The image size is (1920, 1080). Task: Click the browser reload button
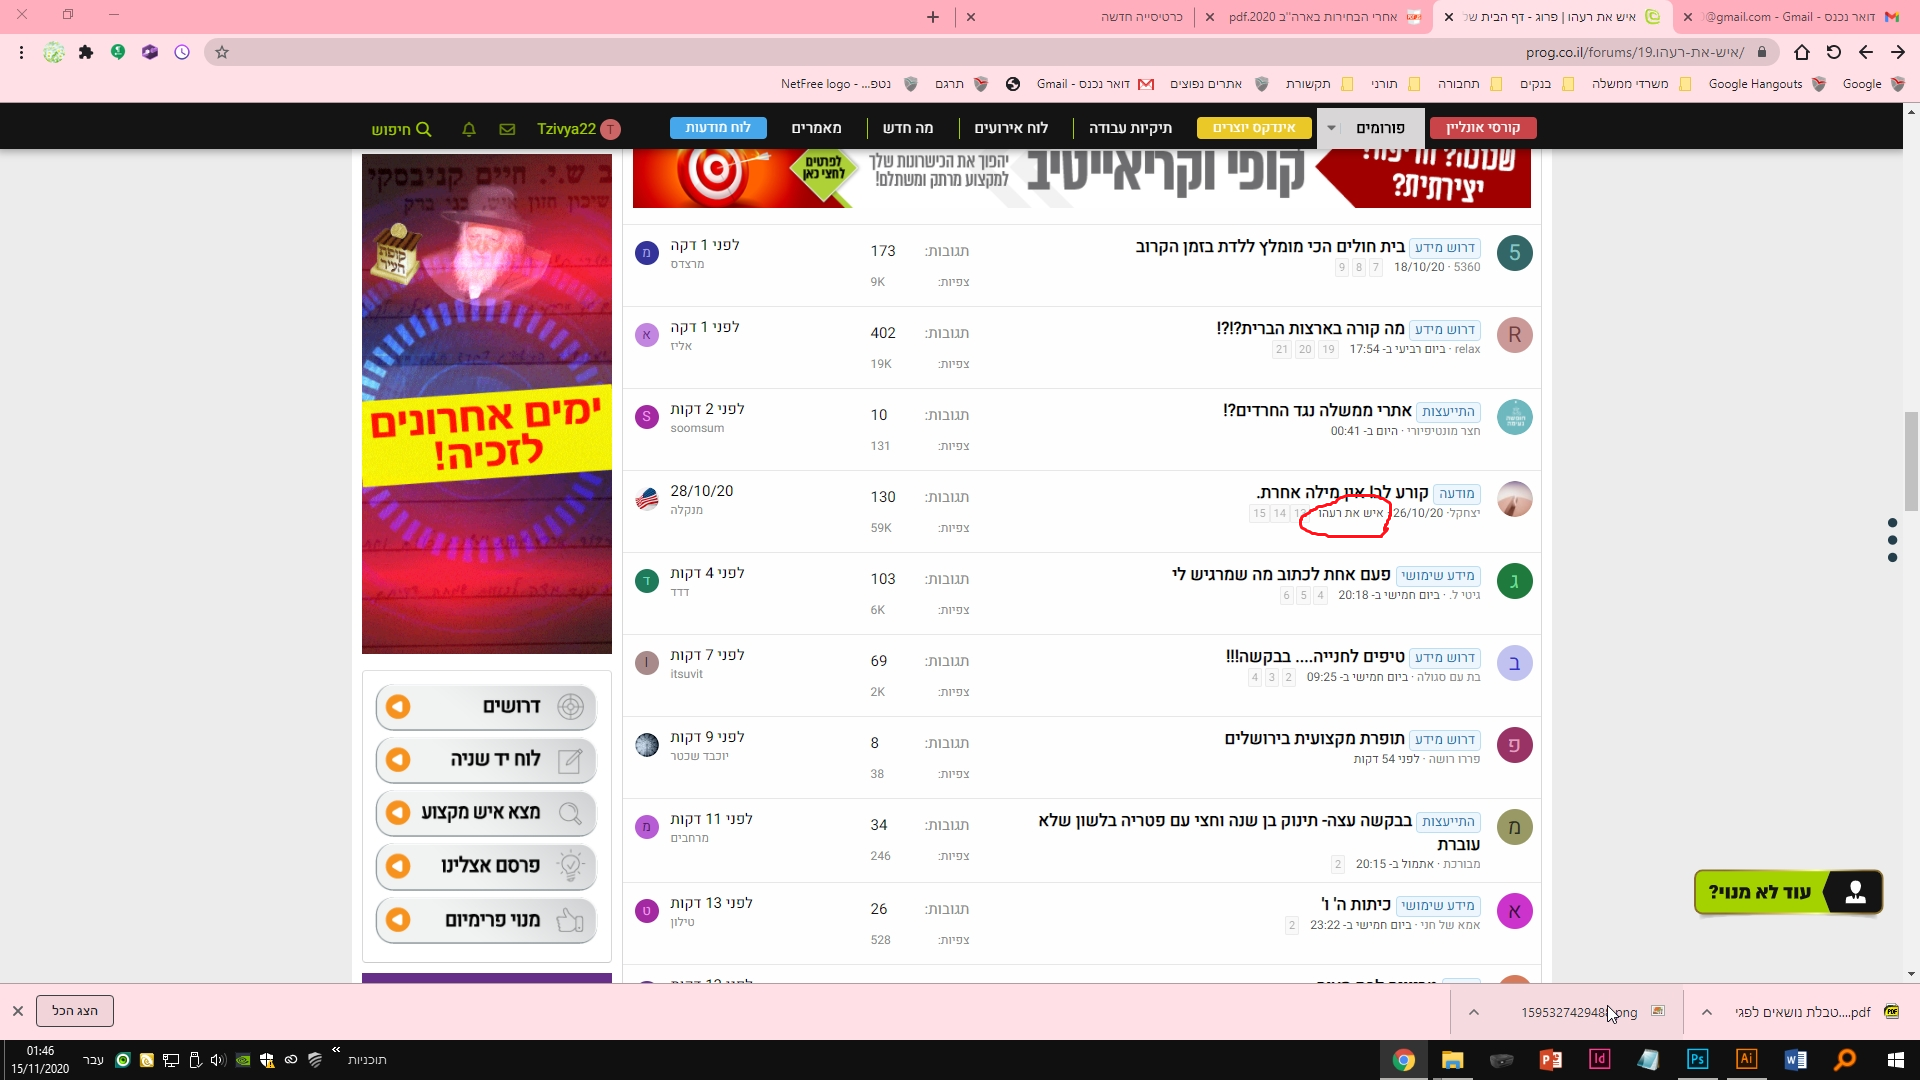(x=1833, y=52)
